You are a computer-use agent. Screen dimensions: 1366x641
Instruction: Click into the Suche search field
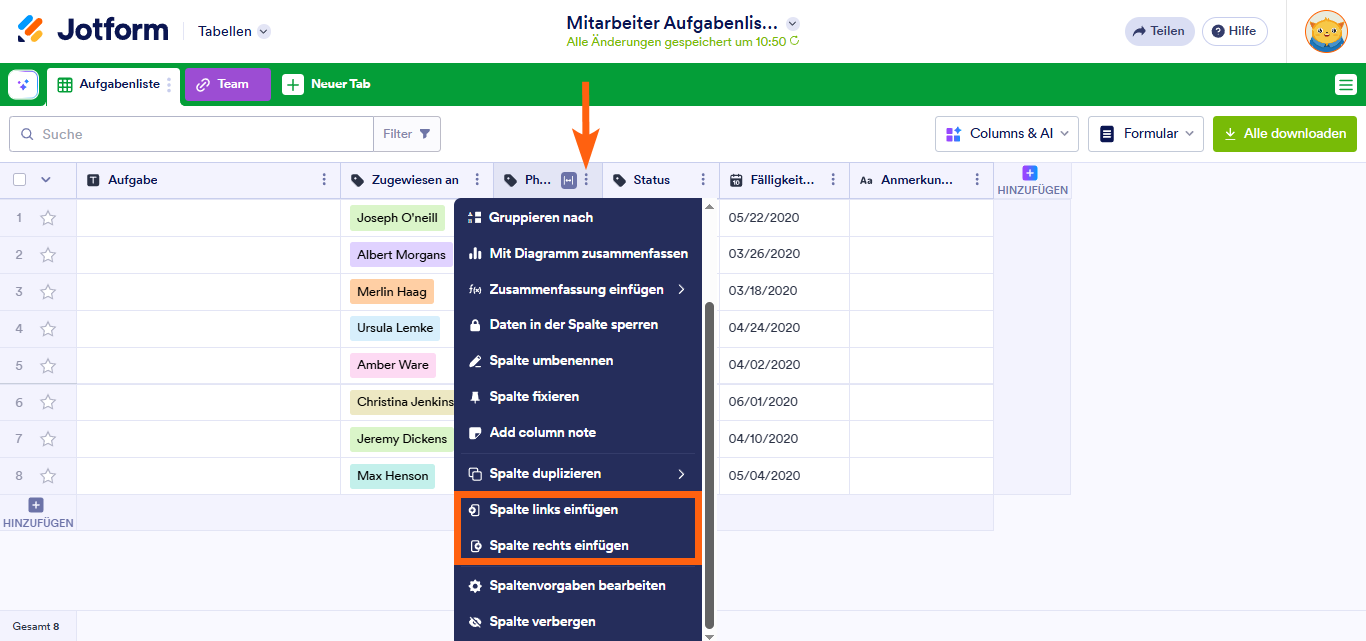click(200, 134)
